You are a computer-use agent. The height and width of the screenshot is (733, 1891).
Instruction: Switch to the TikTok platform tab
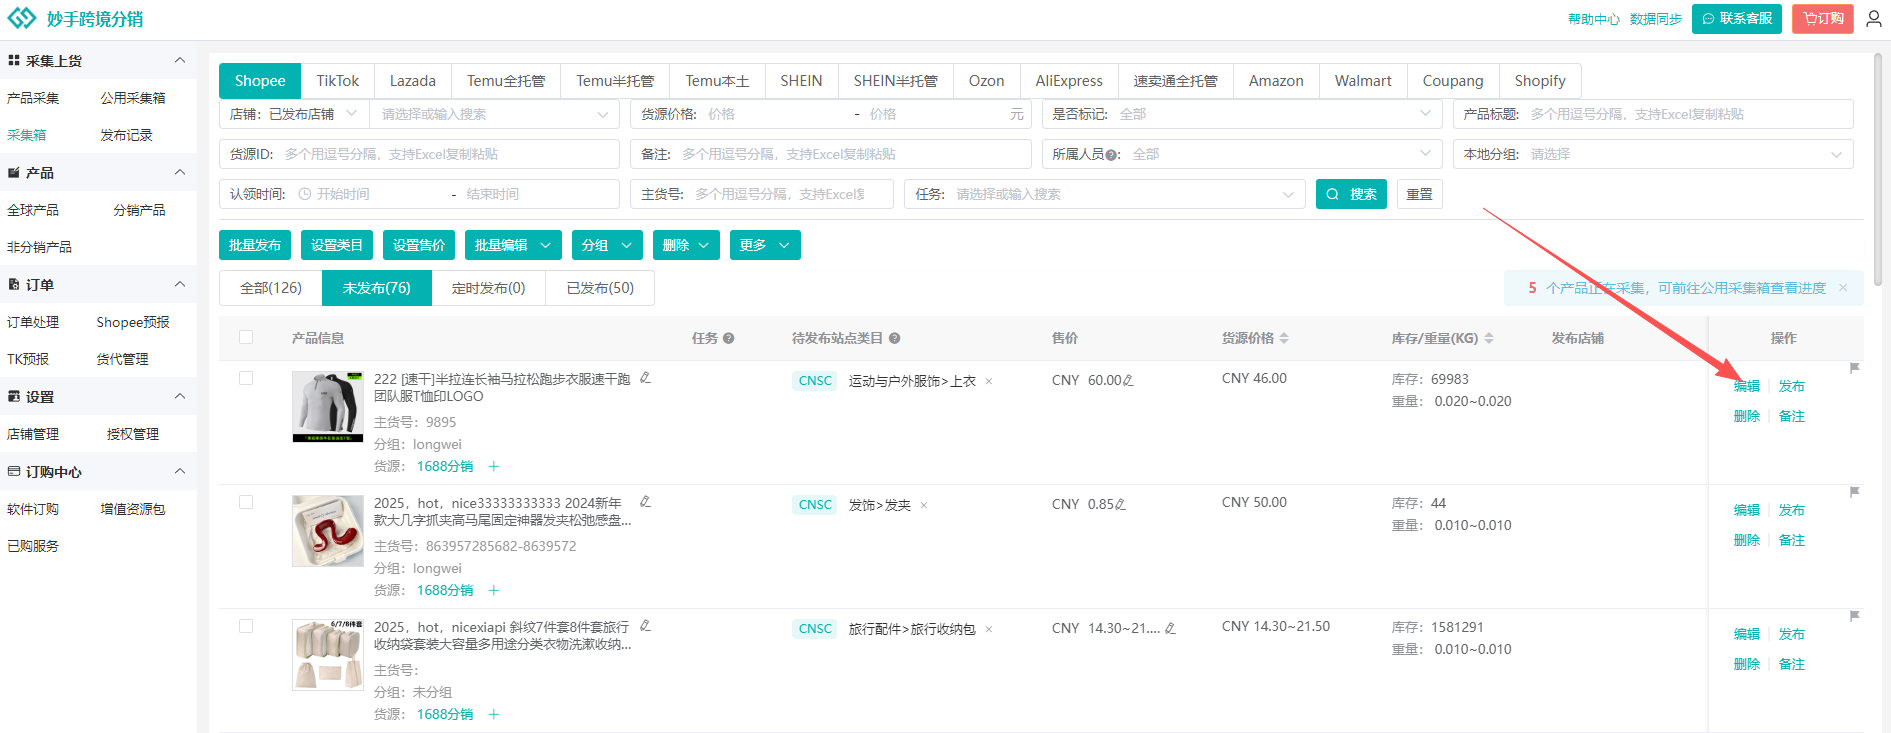337,81
